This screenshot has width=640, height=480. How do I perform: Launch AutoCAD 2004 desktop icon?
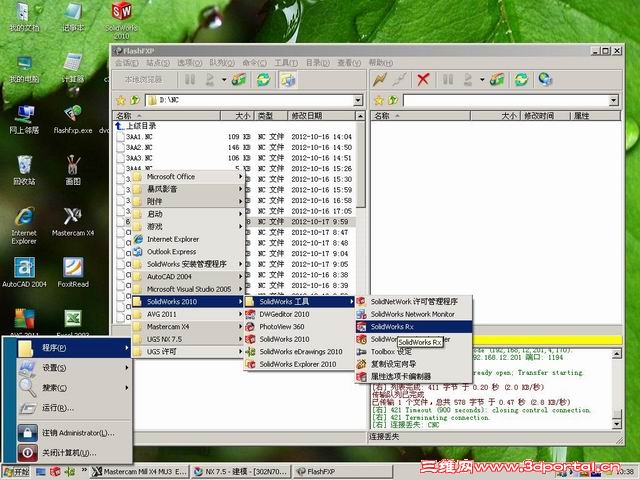pyautogui.click(x=24, y=273)
